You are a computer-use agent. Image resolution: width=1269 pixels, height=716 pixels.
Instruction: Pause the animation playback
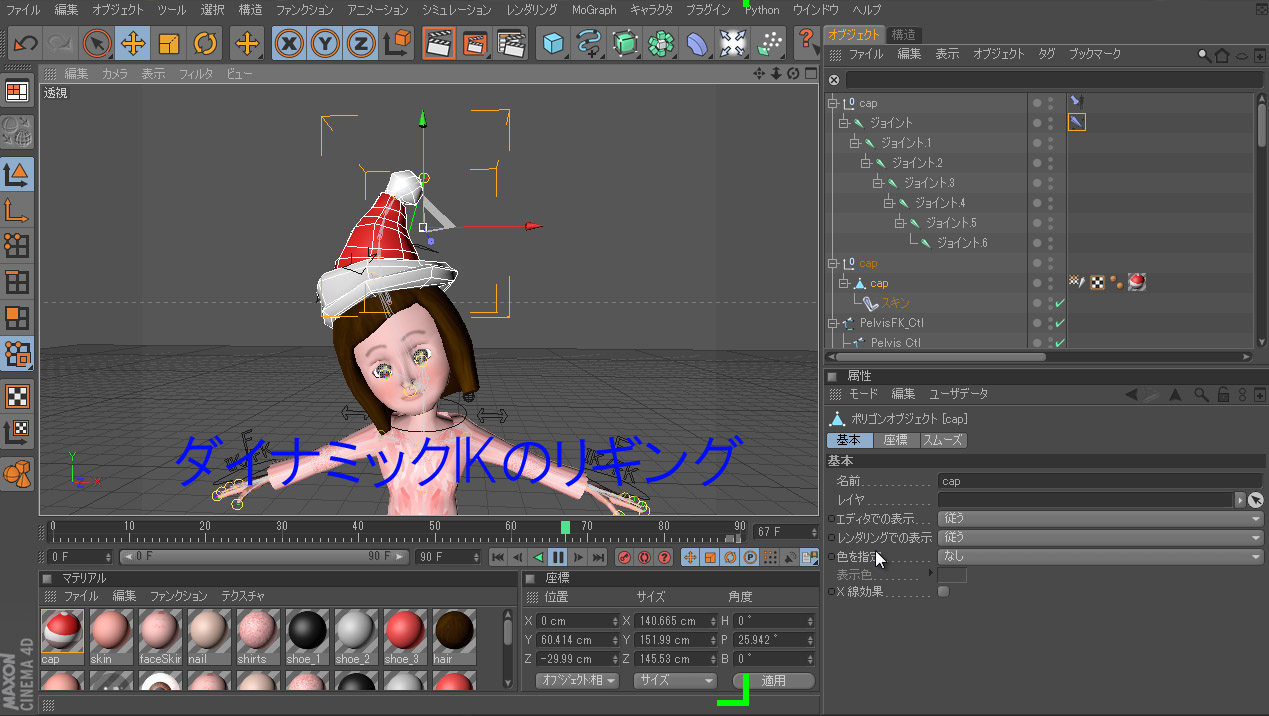558,557
